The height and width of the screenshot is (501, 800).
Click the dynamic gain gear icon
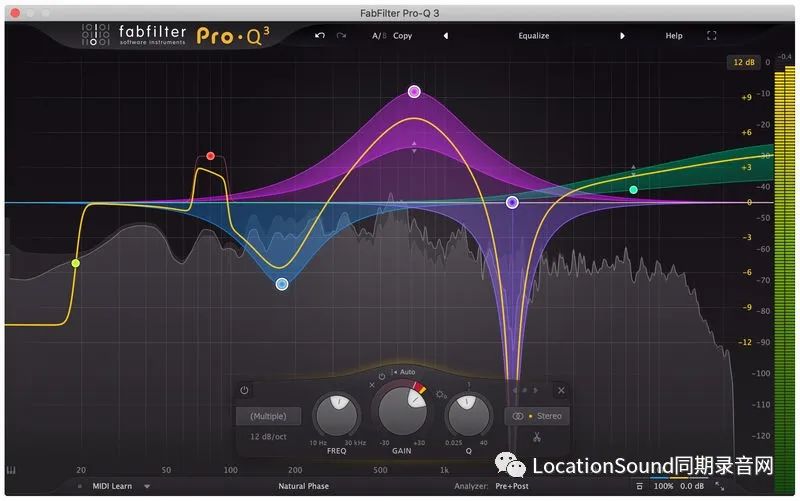[x=440, y=394]
